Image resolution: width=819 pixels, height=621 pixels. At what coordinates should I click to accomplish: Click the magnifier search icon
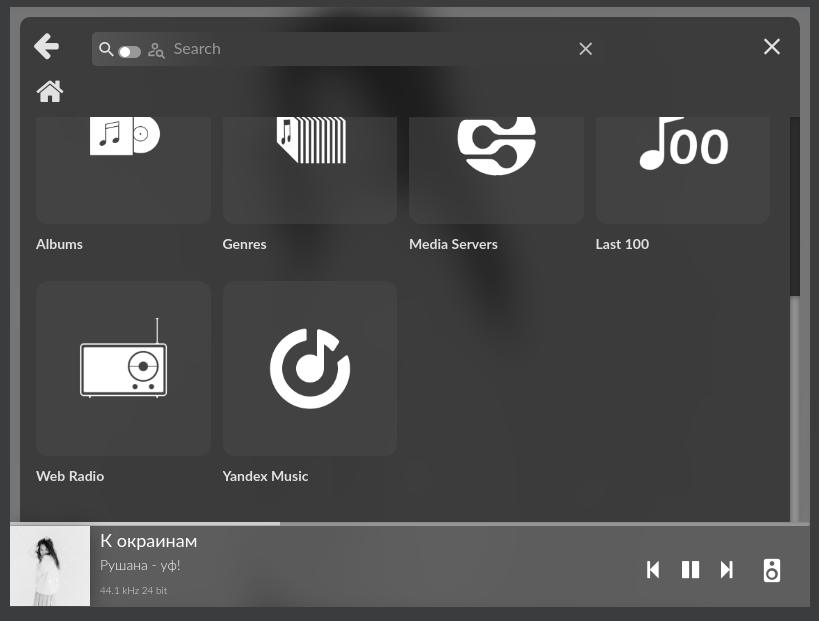point(106,49)
